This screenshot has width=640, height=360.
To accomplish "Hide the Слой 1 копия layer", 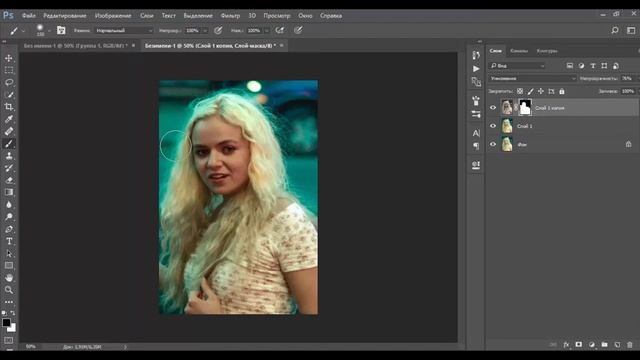I will click(493, 108).
